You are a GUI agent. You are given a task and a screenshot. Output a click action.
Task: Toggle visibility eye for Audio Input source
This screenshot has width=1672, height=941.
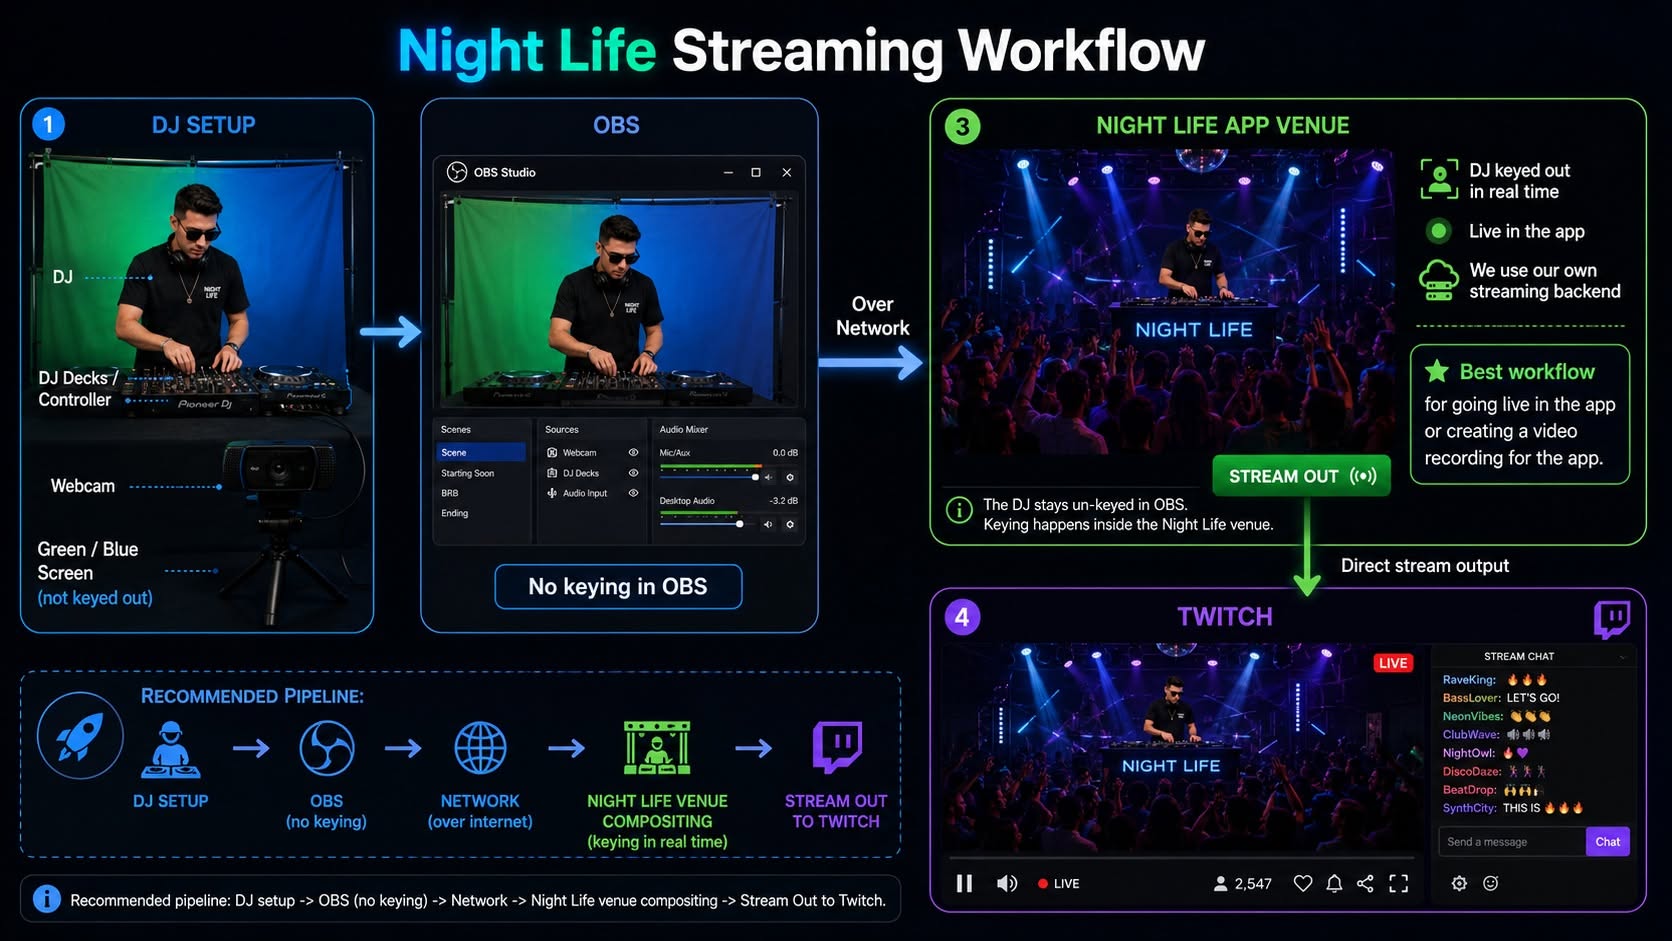633,493
